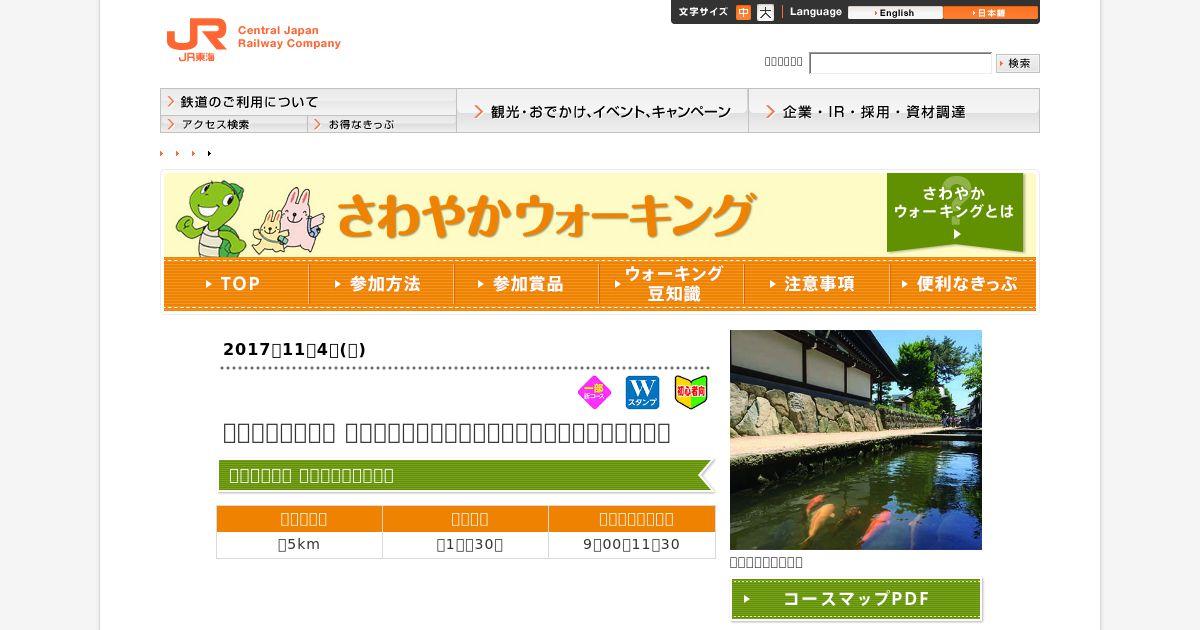Image resolution: width=1200 pixels, height=630 pixels.
Task: Click the turtle and rabbit mascot illustration
Action: [250, 218]
